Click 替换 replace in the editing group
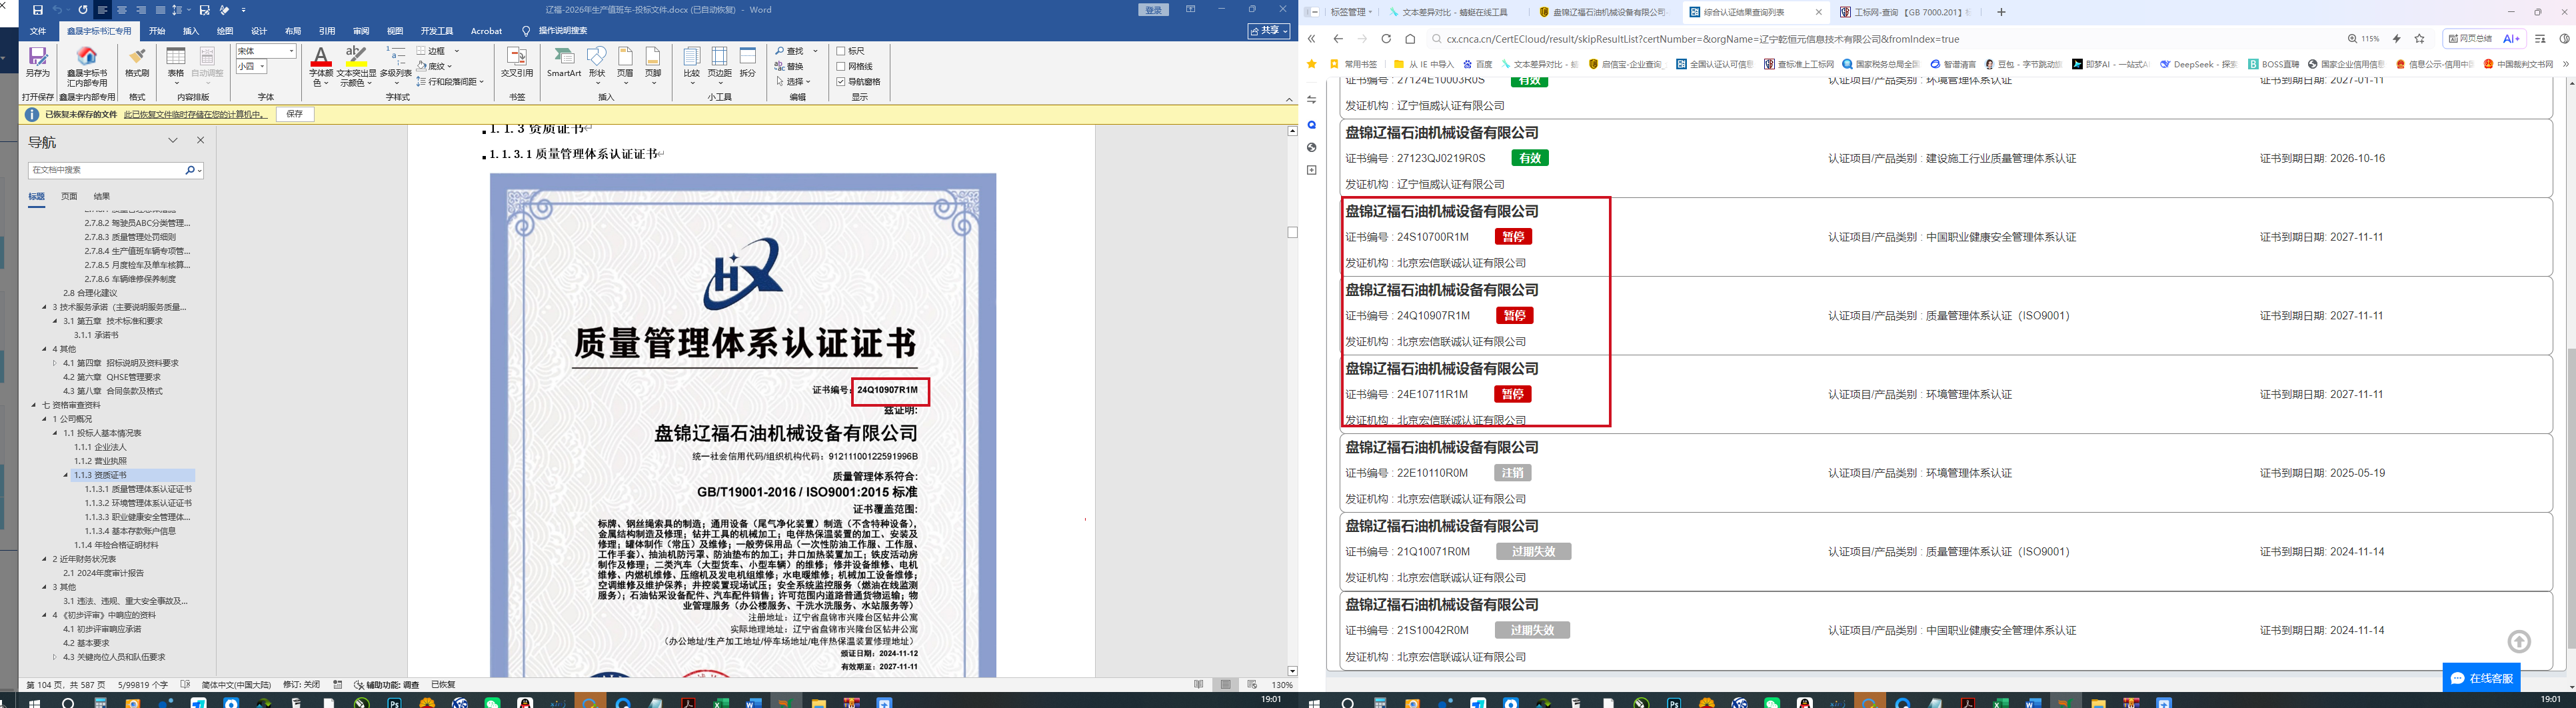The image size is (2576, 708). pos(789,66)
